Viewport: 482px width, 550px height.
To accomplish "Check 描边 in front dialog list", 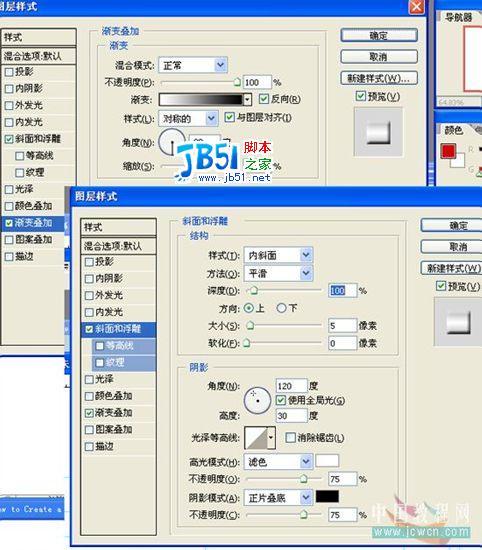I will pos(89,447).
